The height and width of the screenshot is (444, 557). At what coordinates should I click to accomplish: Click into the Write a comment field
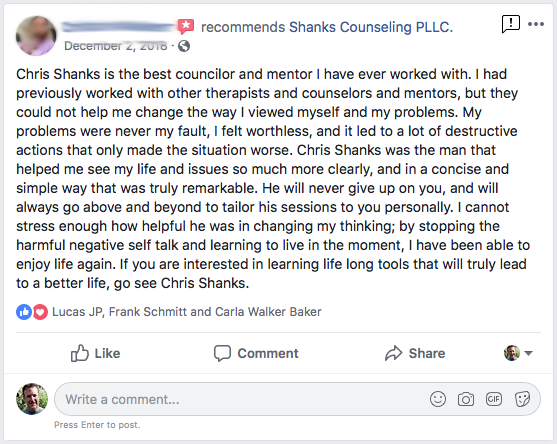[297, 399]
